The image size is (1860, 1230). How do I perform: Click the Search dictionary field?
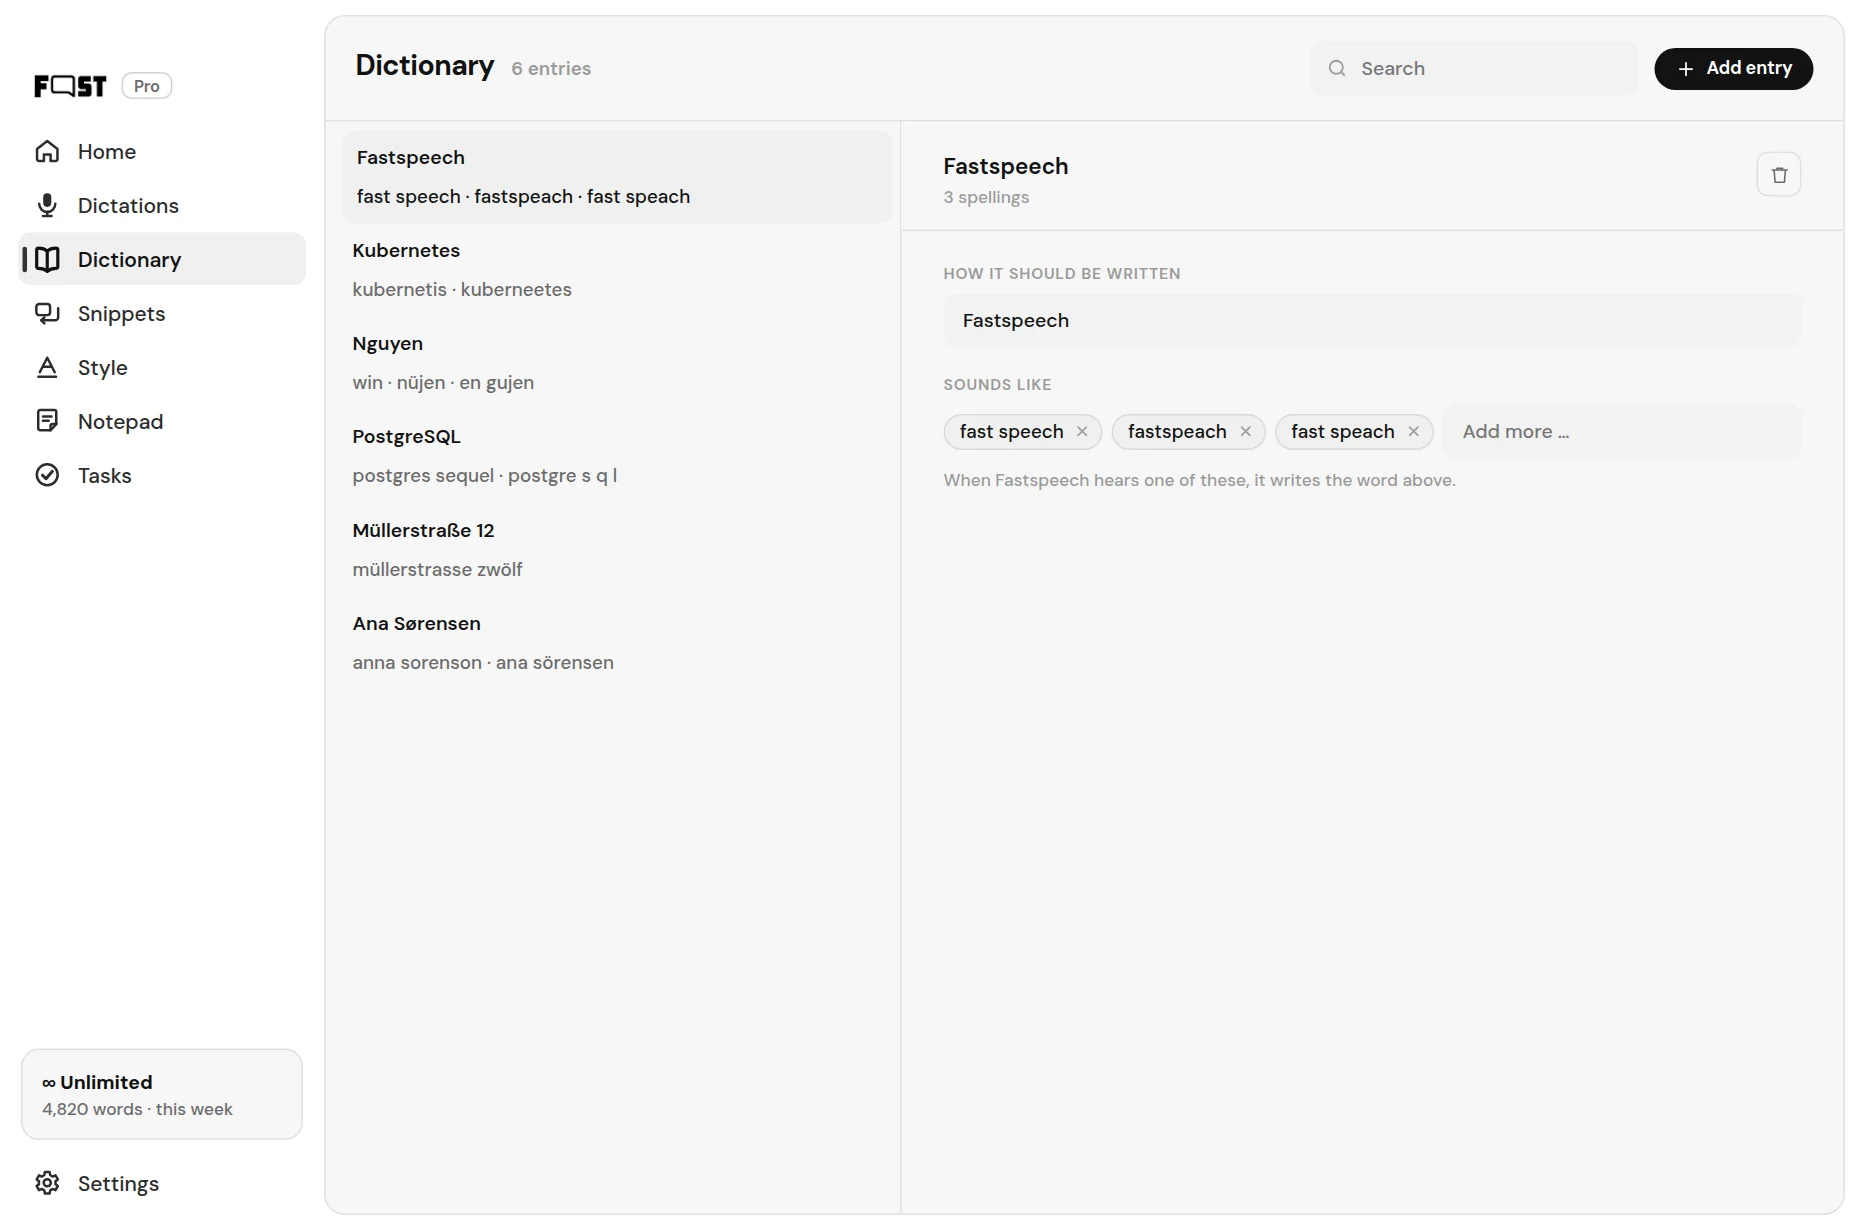(x=1474, y=69)
